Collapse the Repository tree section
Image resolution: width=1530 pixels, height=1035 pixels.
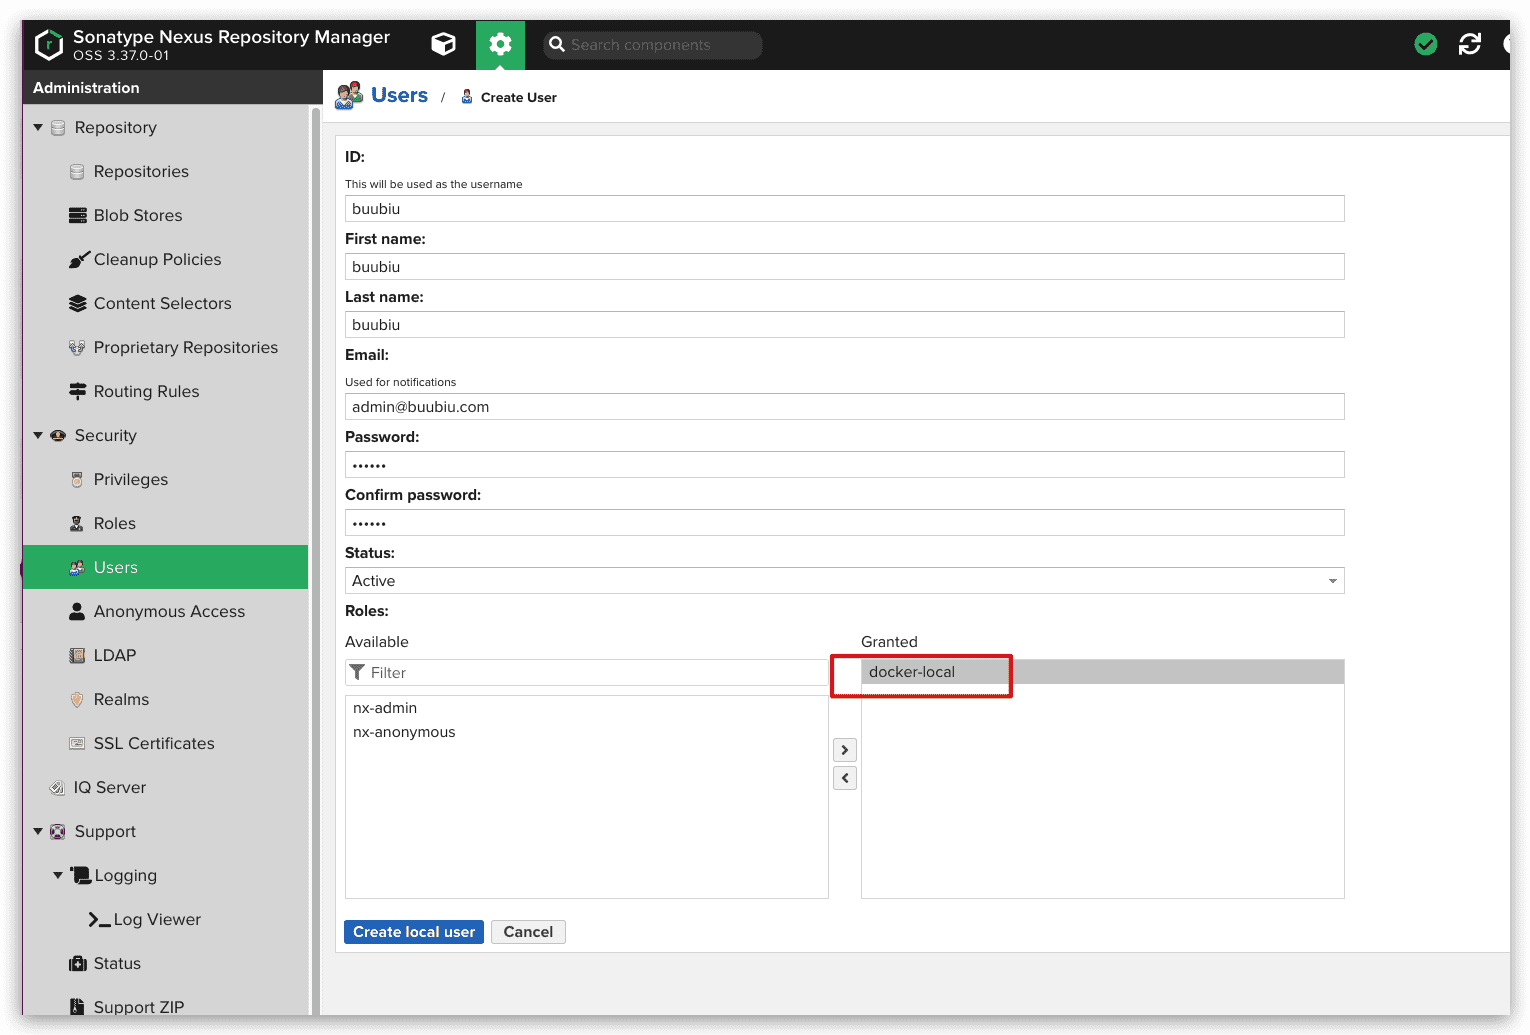(x=38, y=128)
